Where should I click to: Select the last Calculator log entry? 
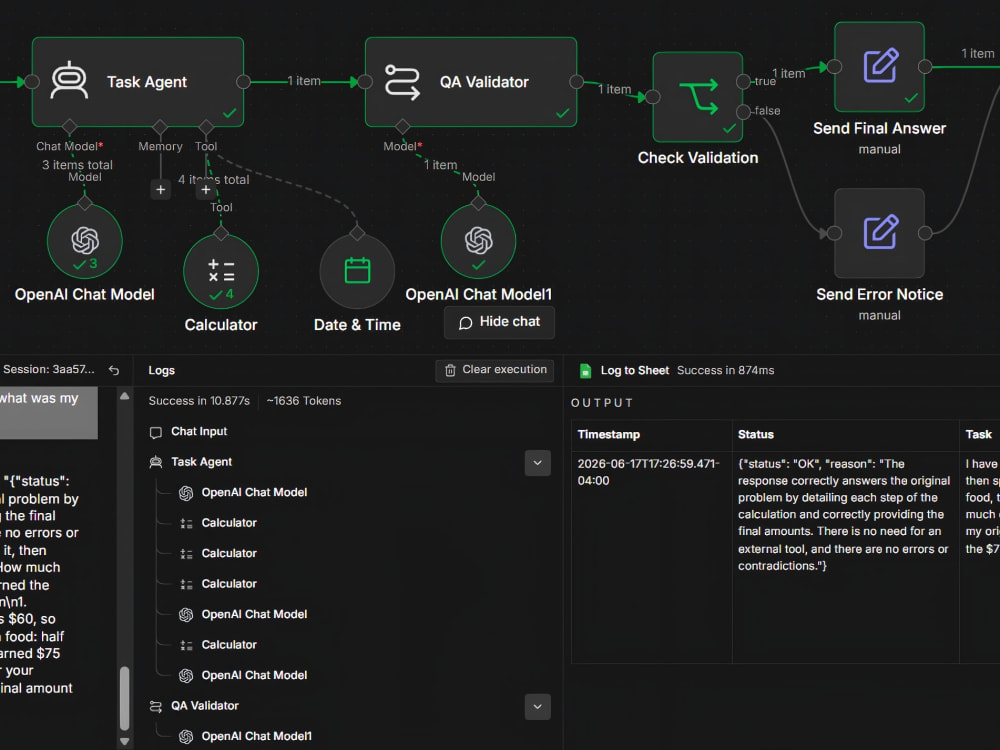(229, 645)
